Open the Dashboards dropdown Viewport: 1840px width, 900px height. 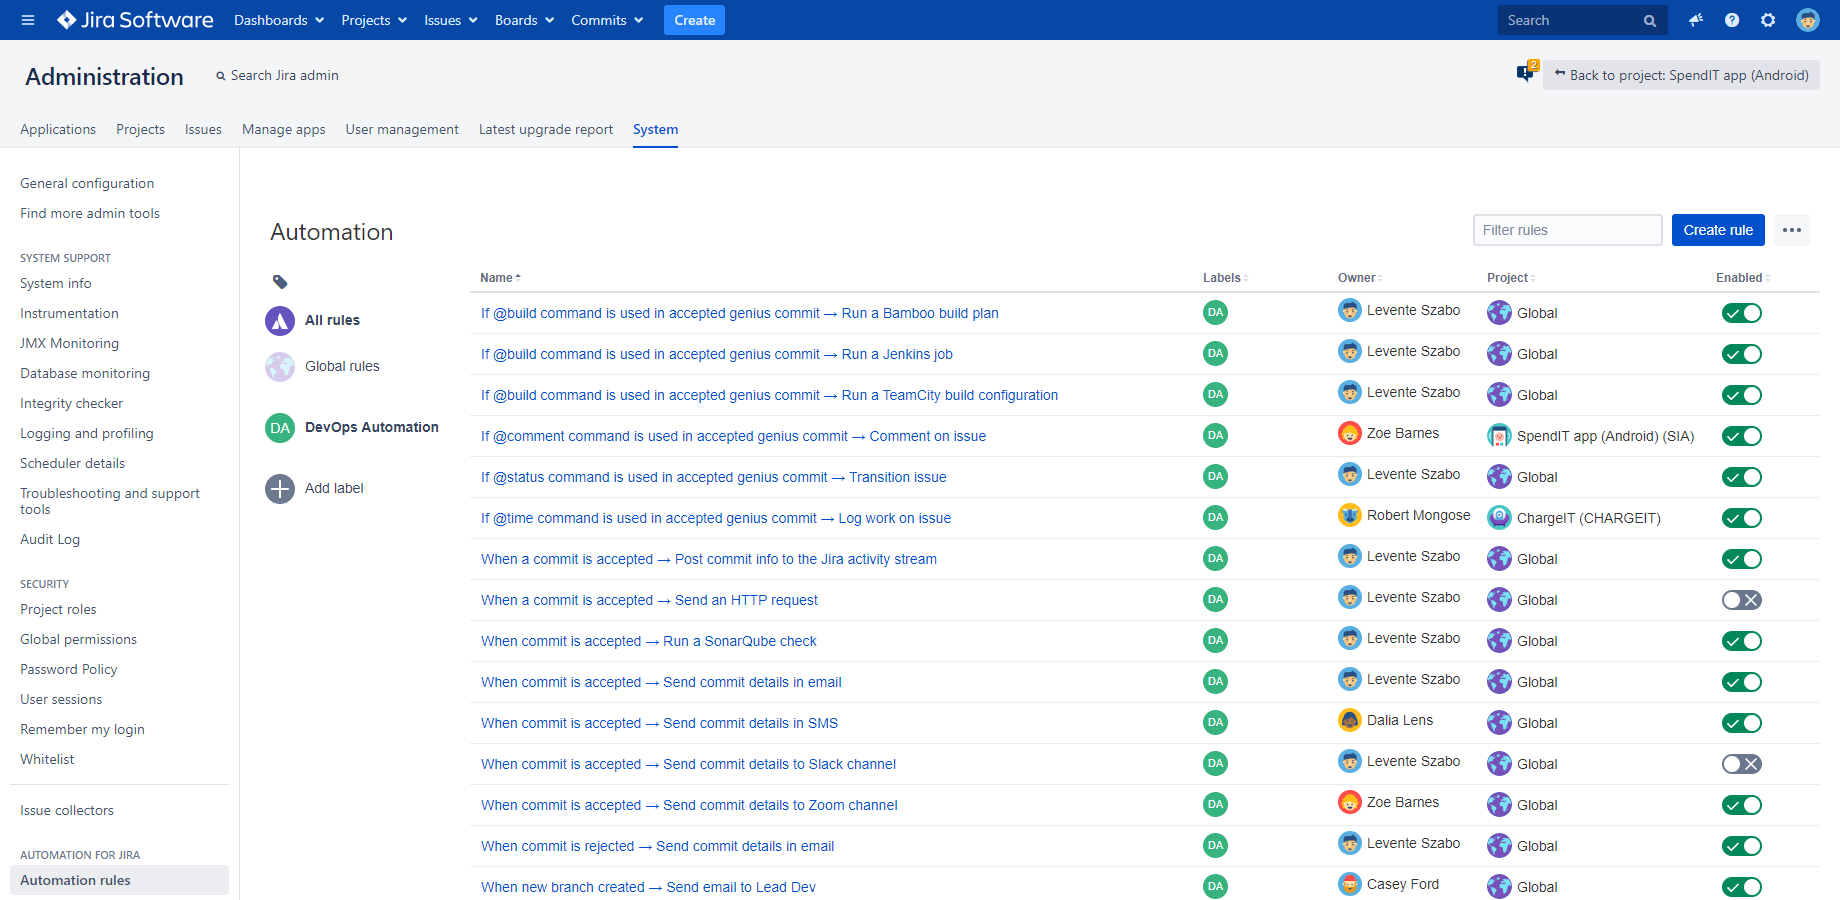(x=277, y=19)
